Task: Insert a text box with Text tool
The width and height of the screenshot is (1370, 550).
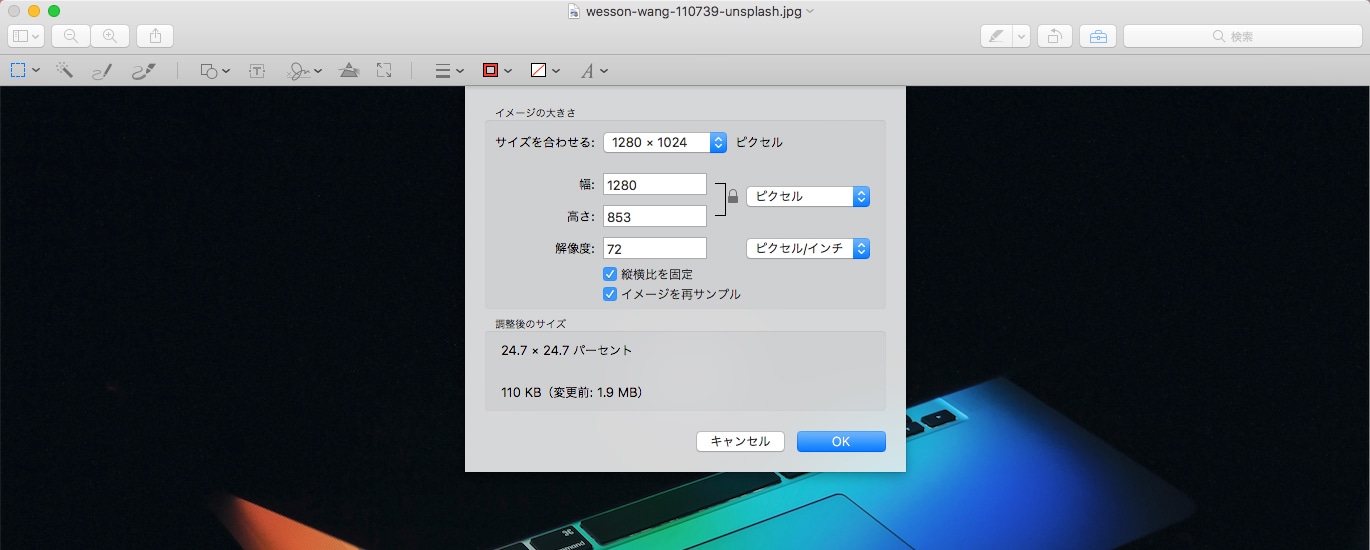Action: (257, 71)
